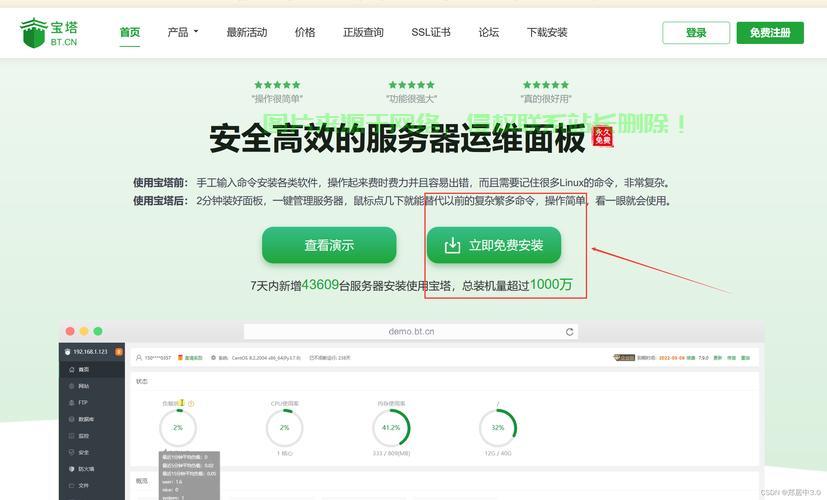Click the 宝塔 BT.CN logo
This screenshot has height=500, width=827.
pos(49,33)
